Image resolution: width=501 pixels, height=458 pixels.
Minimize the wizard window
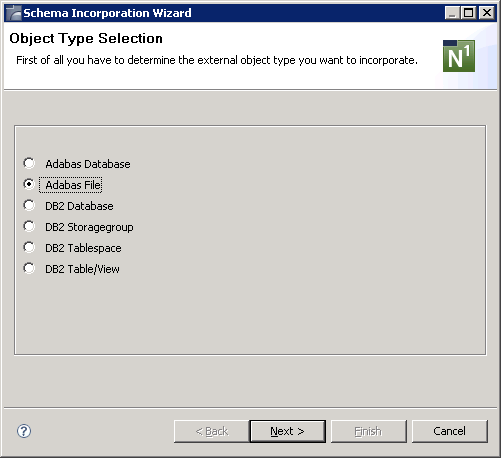click(x=452, y=13)
